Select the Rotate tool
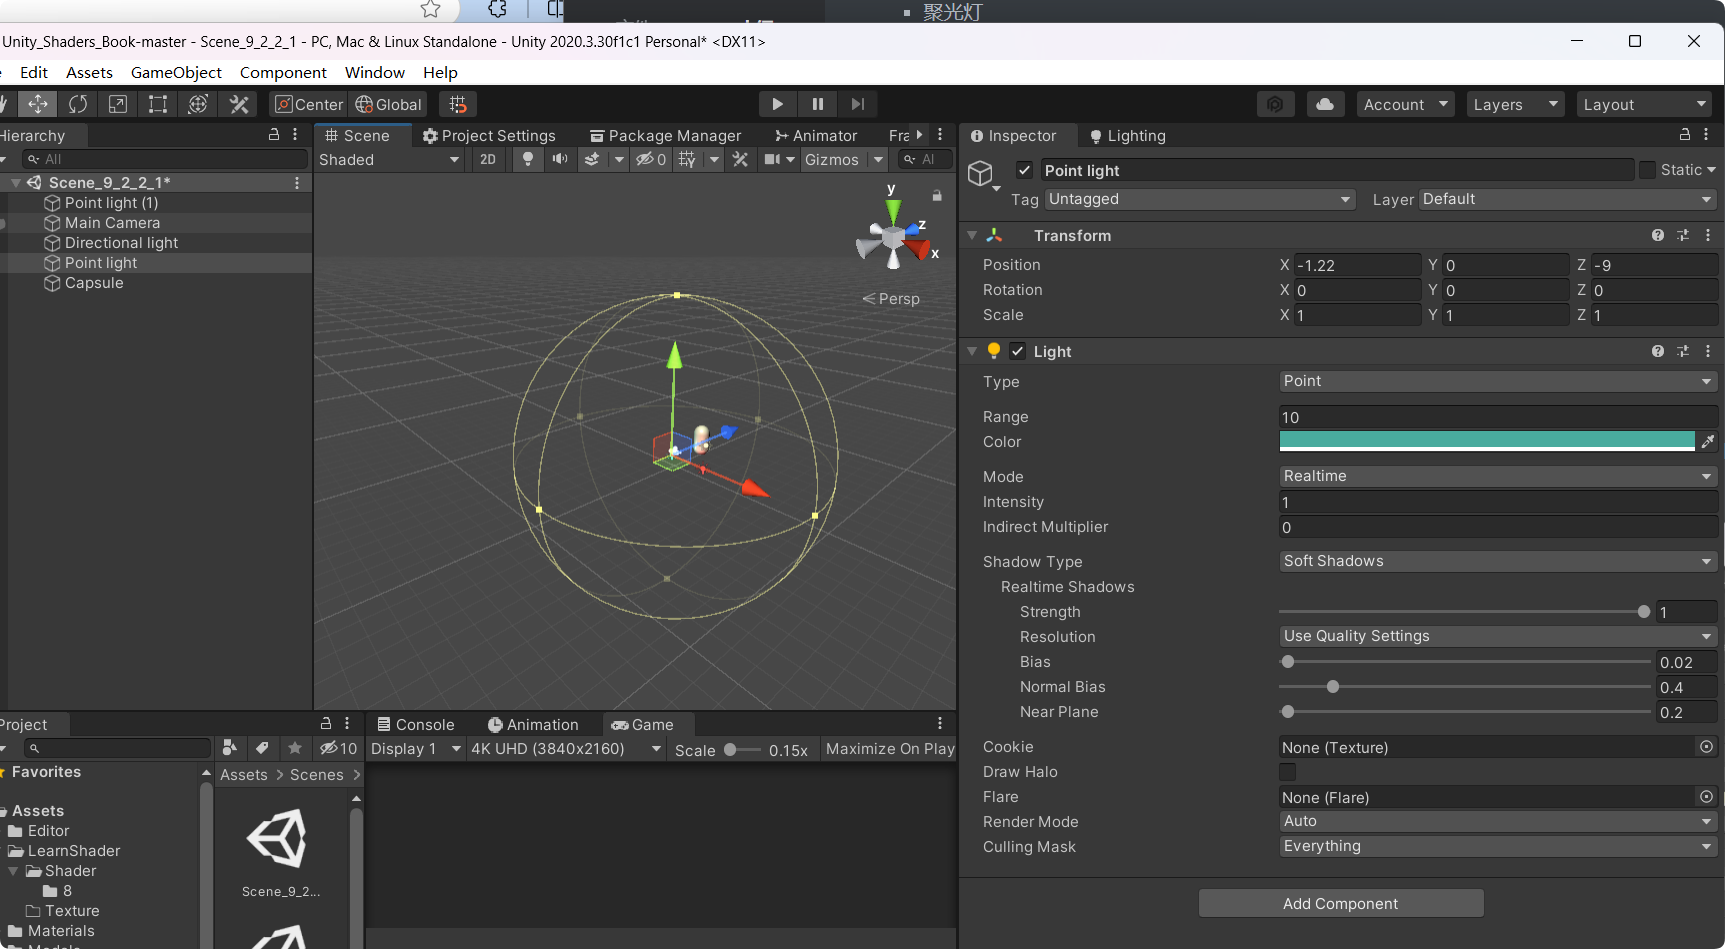 click(77, 104)
